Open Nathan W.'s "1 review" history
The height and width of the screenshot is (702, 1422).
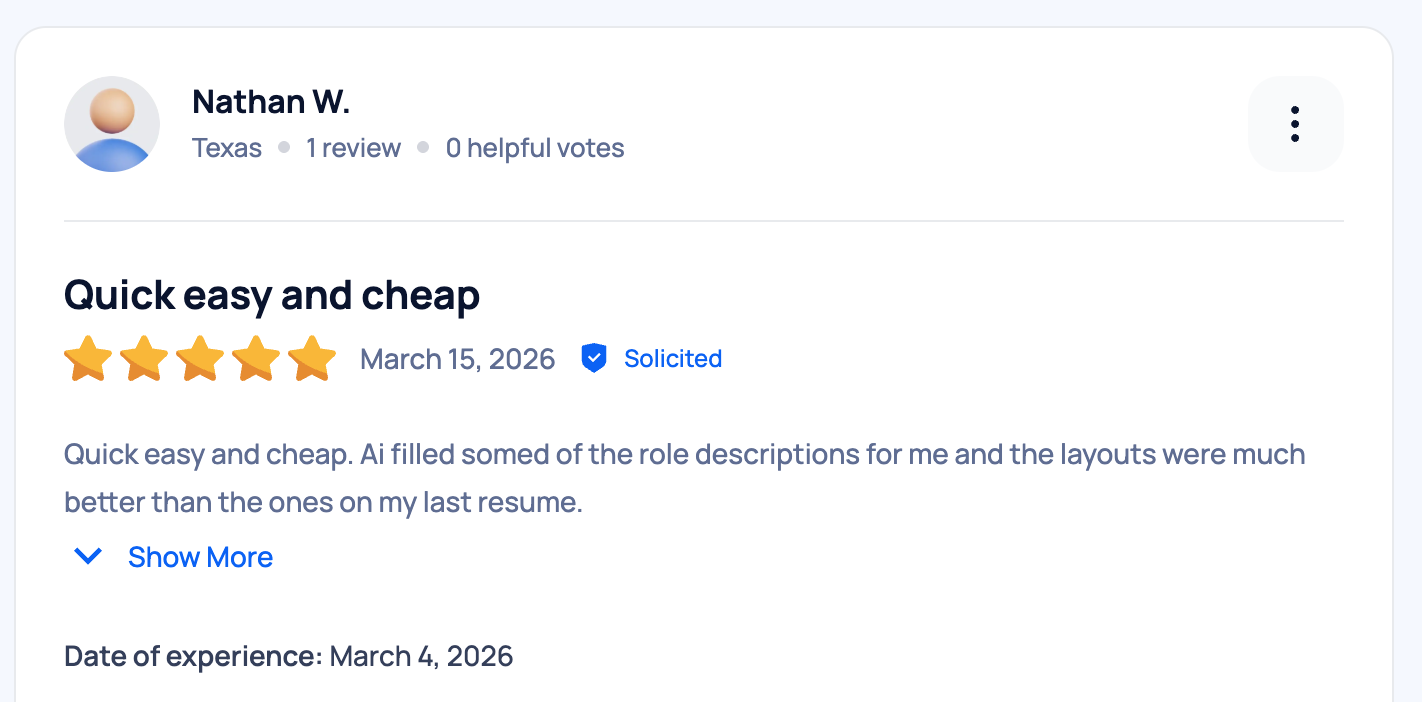(x=353, y=147)
